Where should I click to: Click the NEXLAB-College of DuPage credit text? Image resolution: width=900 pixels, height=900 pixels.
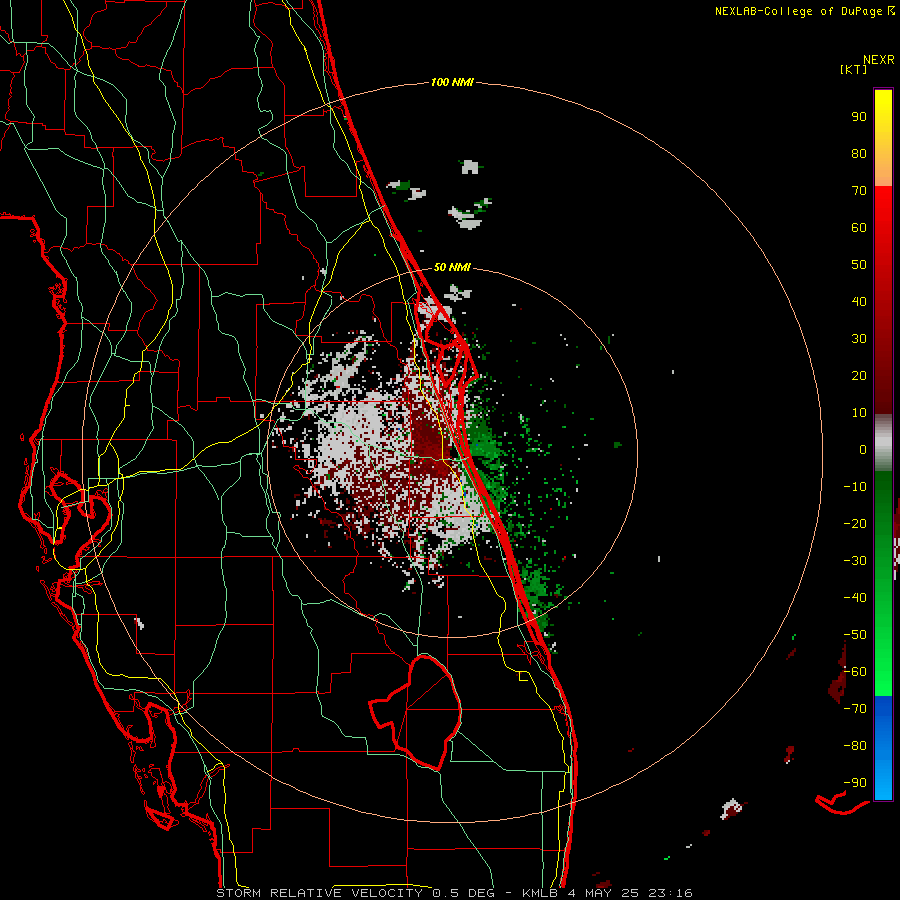(798, 11)
